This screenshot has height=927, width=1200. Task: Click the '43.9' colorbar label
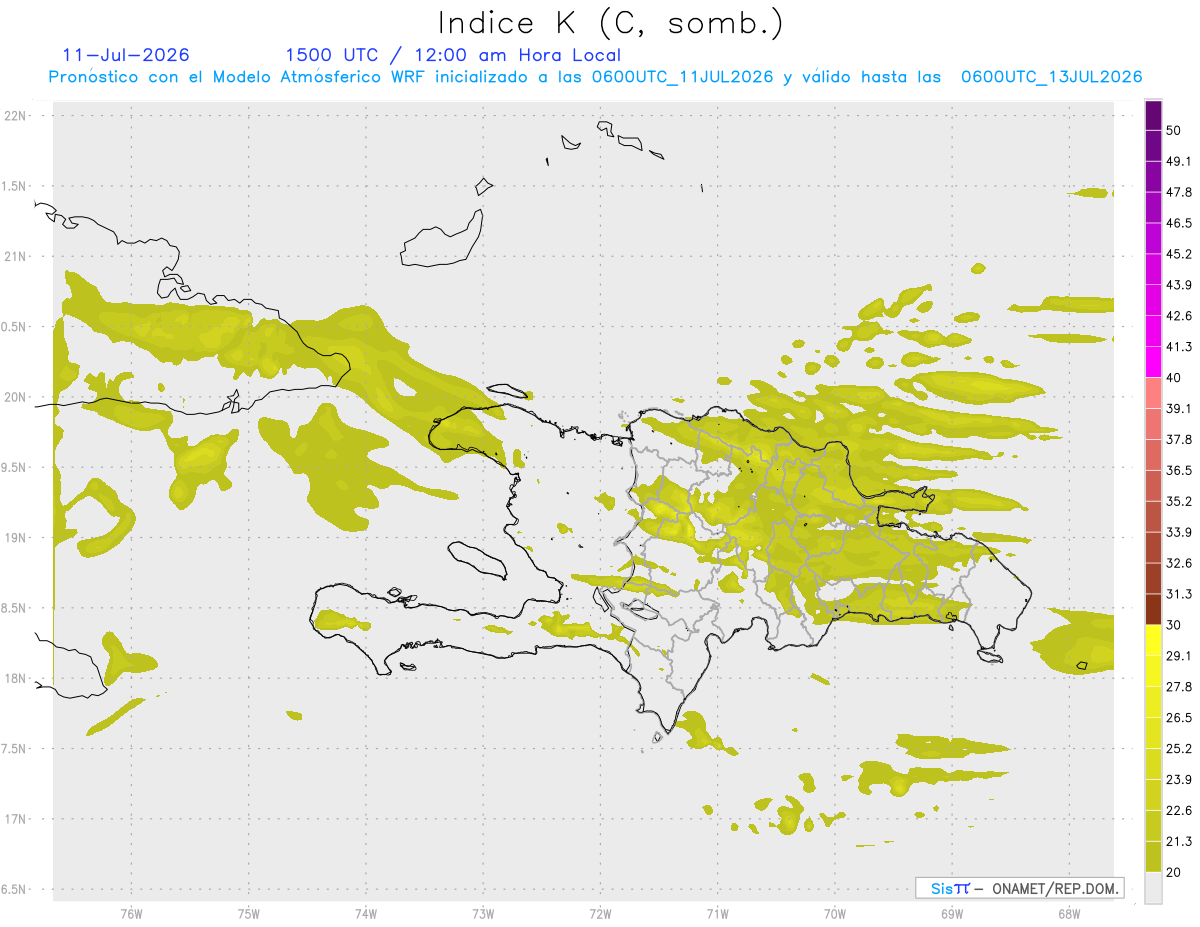pyautogui.click(x=1179, y=285)
